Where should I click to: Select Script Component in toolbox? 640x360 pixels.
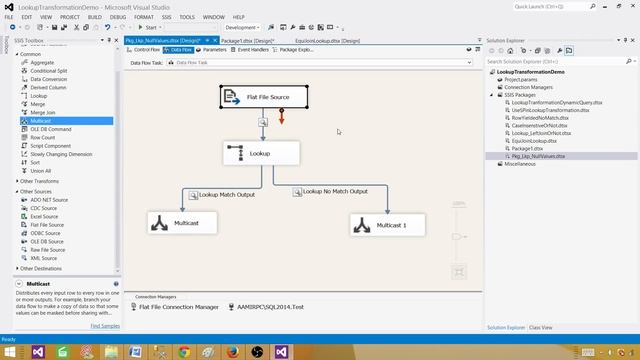pos(50,146)
